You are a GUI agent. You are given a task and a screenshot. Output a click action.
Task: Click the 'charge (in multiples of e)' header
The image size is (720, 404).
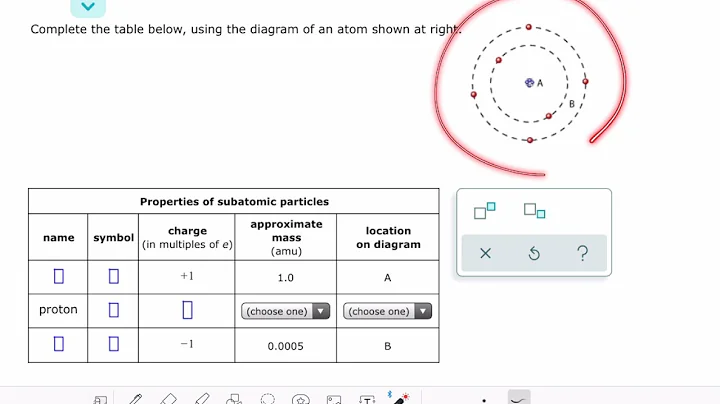[x=187, y=237]
